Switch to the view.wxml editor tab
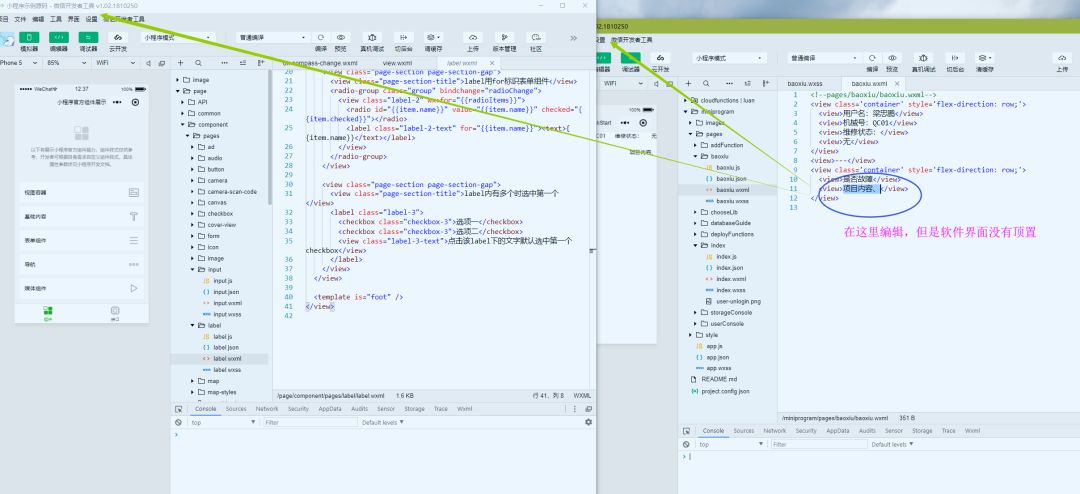Screen dimensions: 1080x494 coord(397,63)
